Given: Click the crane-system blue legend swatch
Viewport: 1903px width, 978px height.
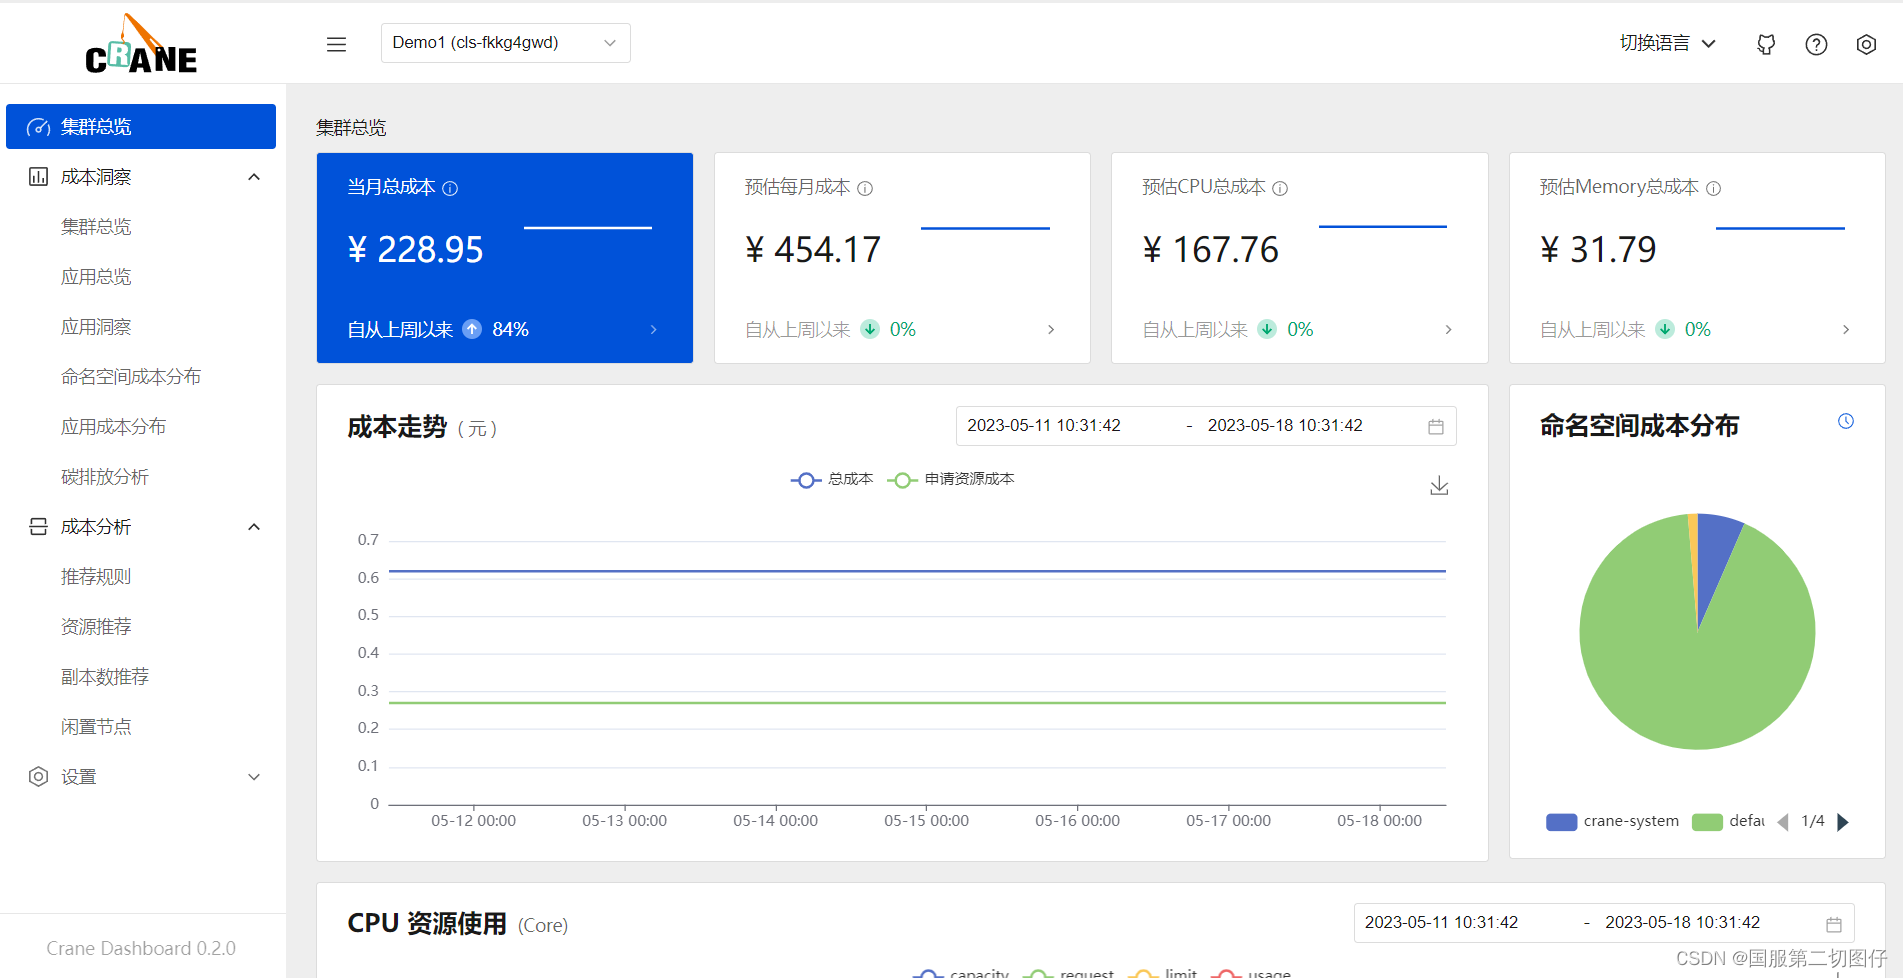Looking at the screenshot, I should click(x=1561, y=821).
